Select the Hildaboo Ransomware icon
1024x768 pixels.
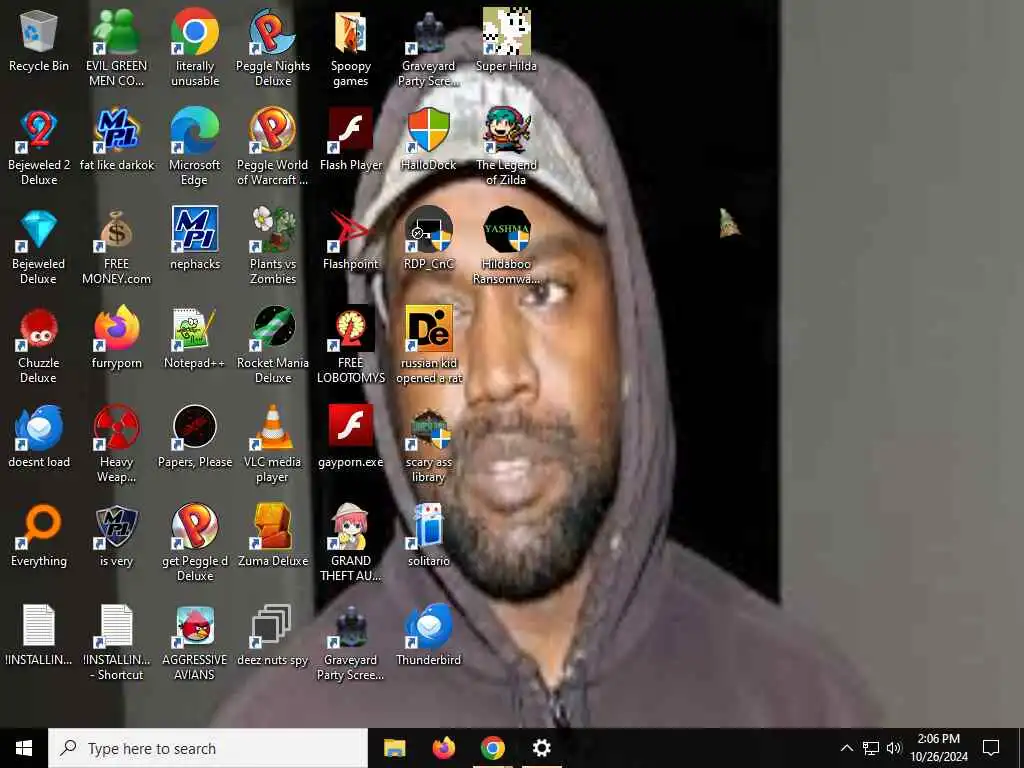[x=506, y=230]
